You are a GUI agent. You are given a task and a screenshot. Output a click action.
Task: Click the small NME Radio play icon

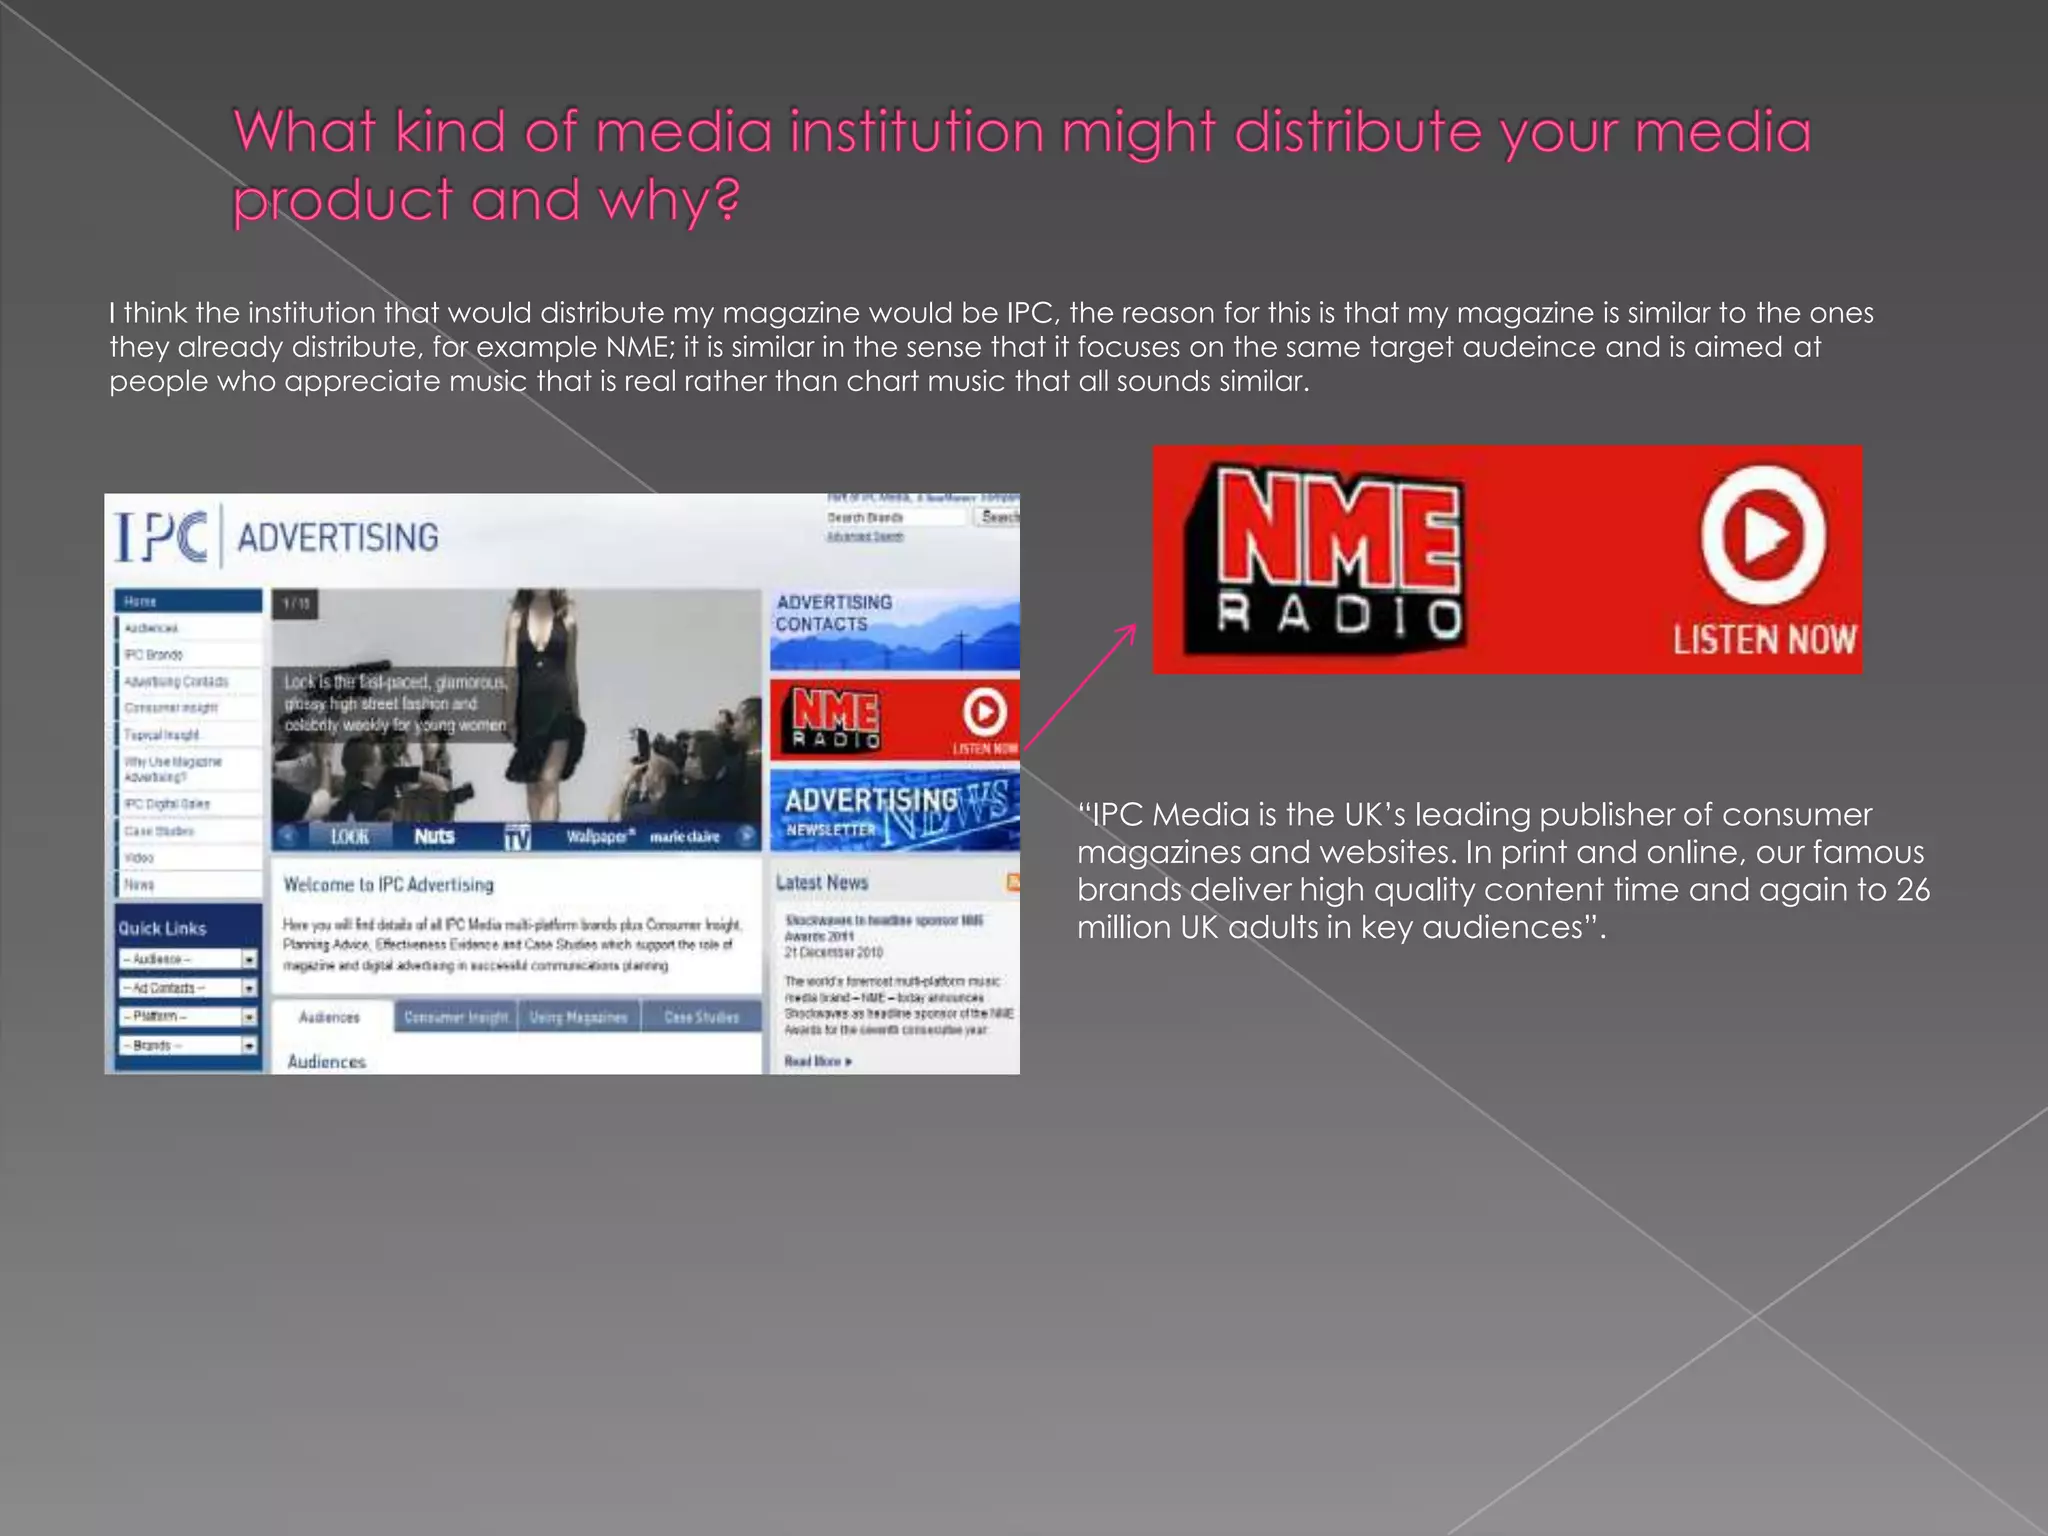pyautogui.click(x=984, y=713)
